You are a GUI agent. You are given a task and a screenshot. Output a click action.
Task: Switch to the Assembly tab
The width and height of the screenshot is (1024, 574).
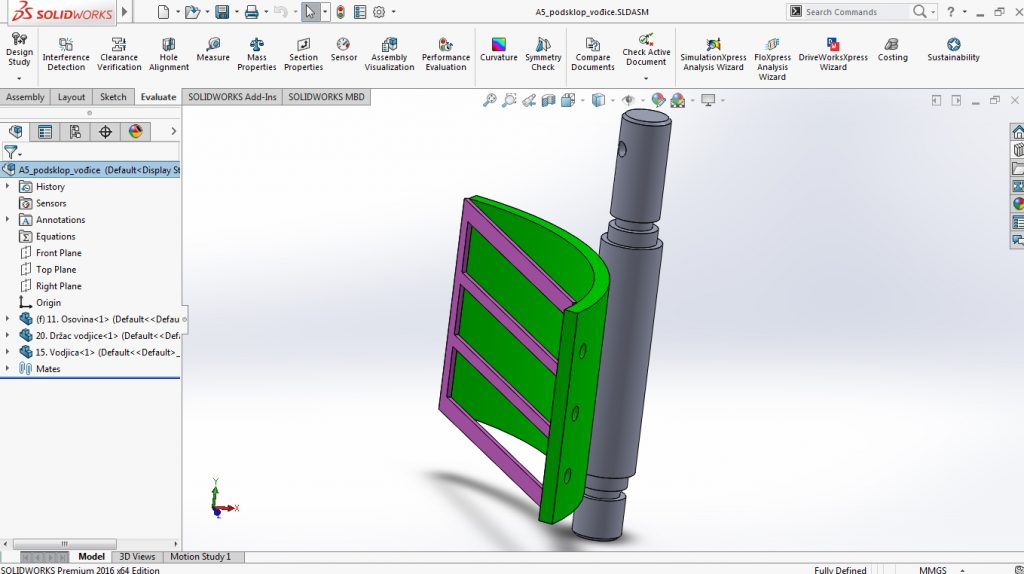pos(25,97)
